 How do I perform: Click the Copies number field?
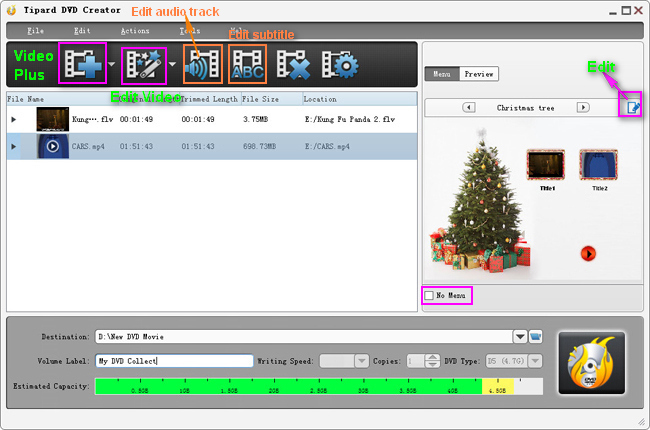[x=416, y=361]
